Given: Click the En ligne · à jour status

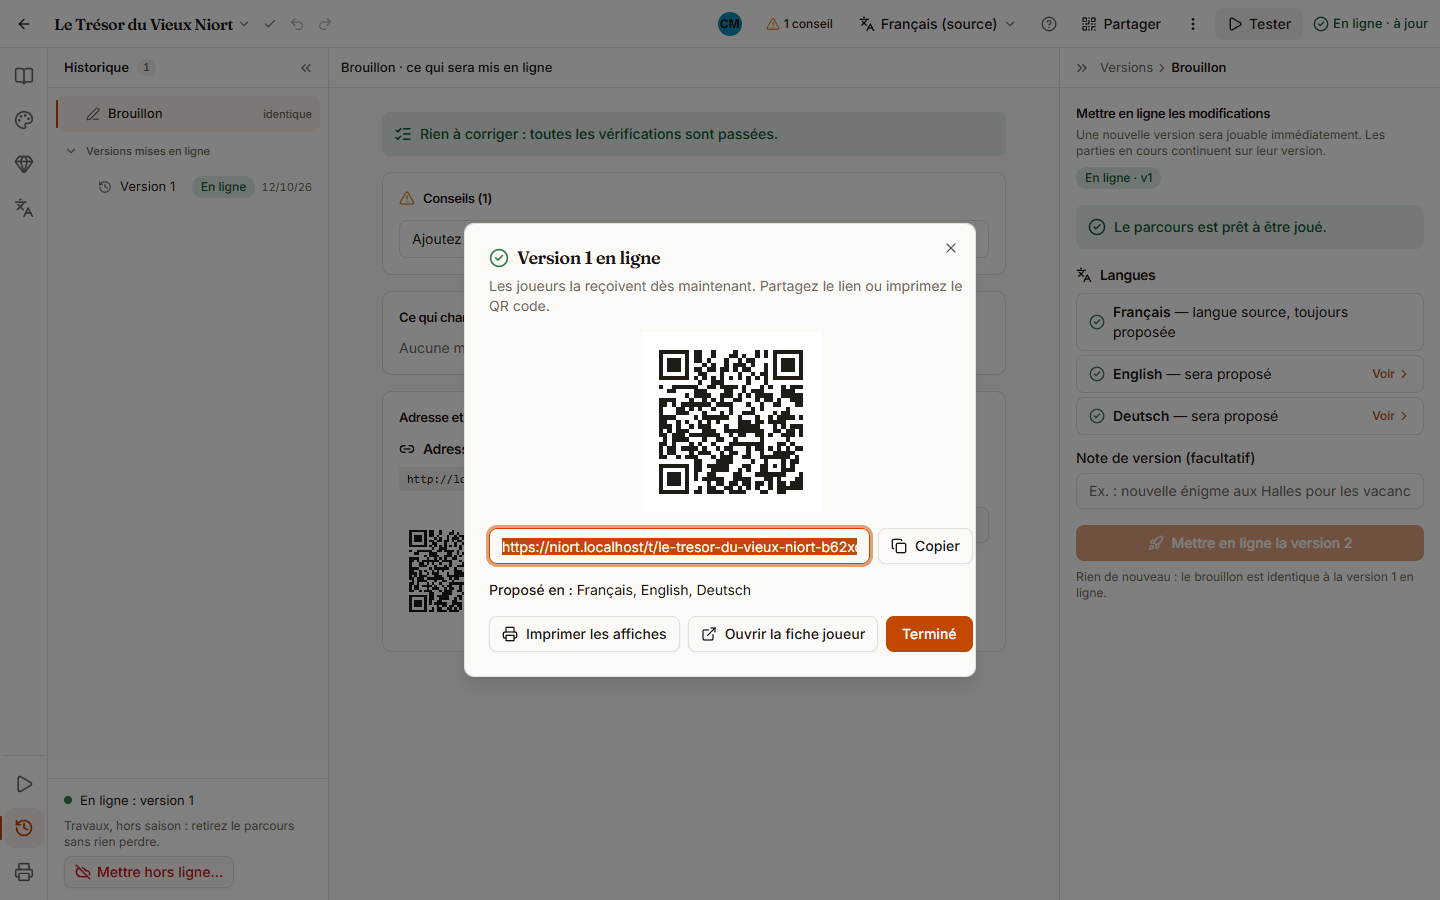Looking at the screenshot, I should (x=1370, y=24).
